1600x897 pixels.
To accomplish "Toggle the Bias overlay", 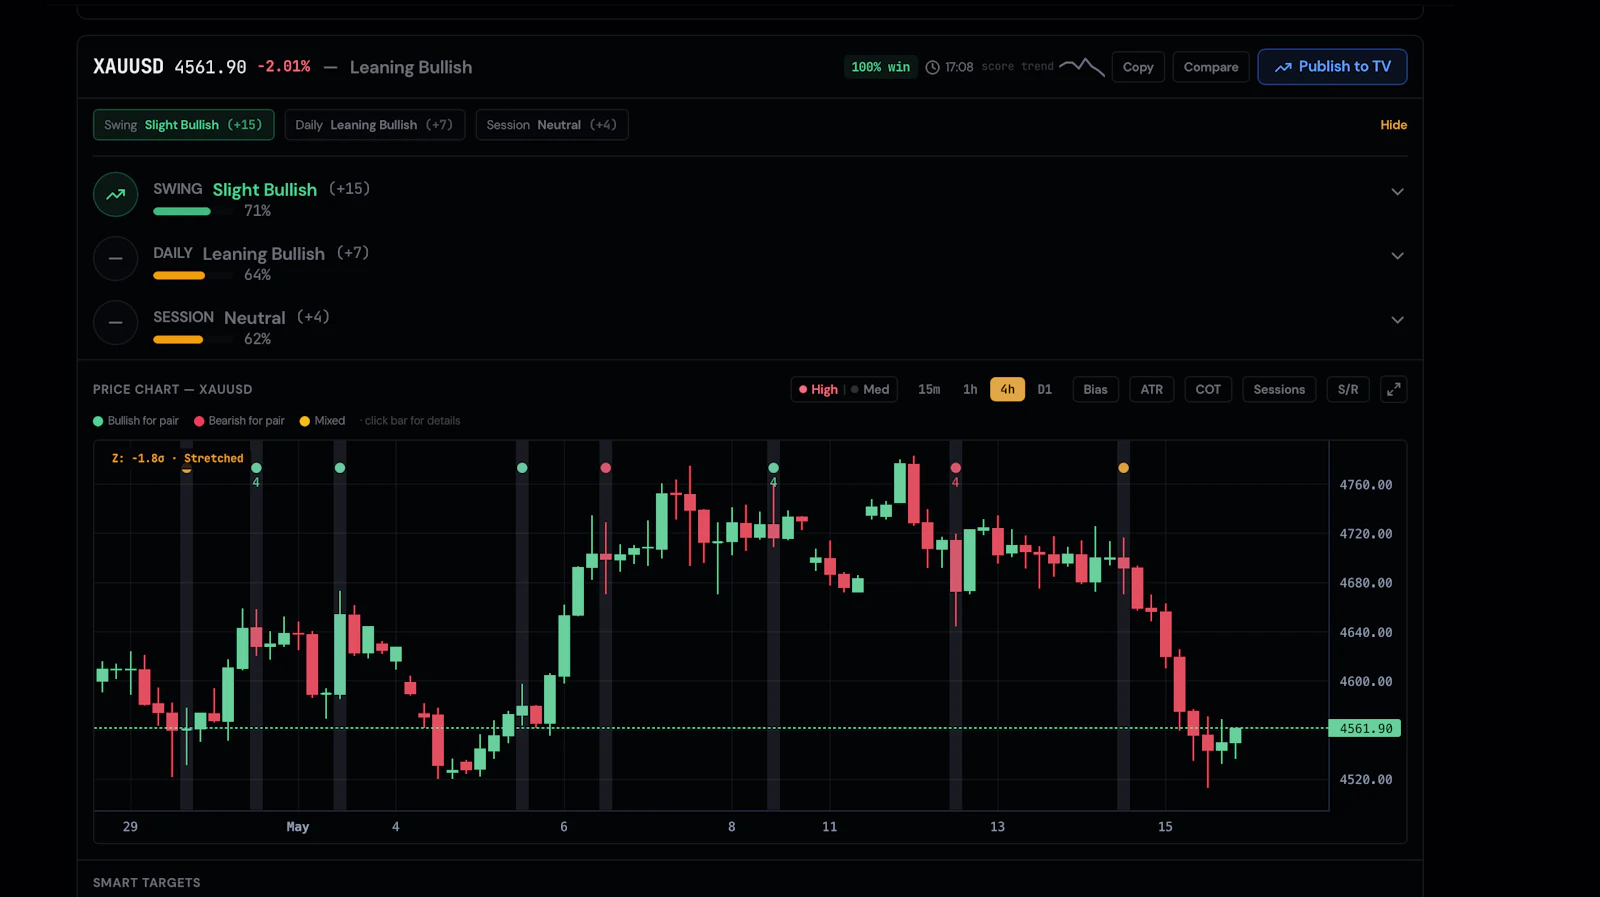I will pos(1095,389).
